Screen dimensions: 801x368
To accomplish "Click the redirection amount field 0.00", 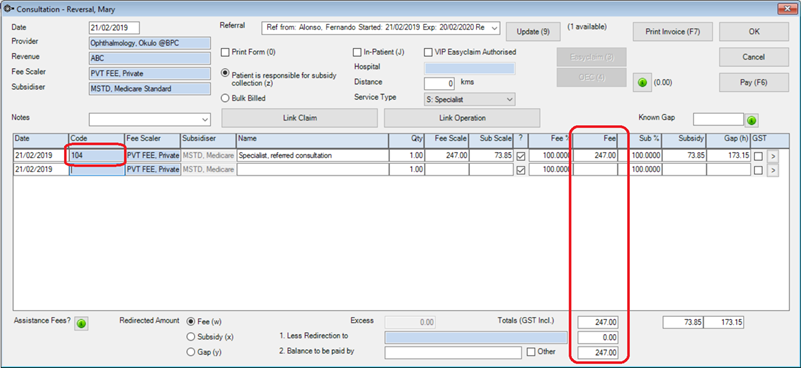I will (598, 337).
